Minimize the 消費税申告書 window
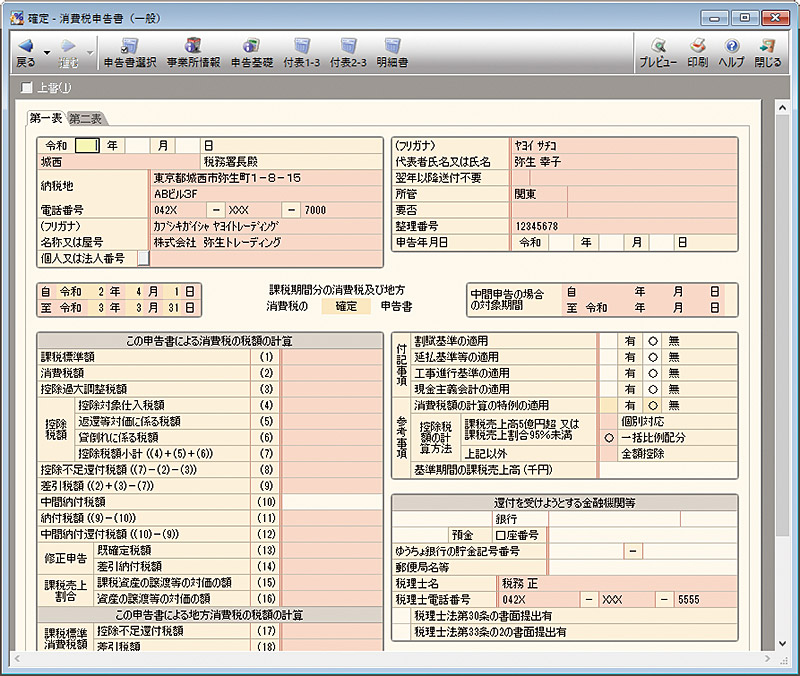The image size is (800, 676). coord(714,18)
